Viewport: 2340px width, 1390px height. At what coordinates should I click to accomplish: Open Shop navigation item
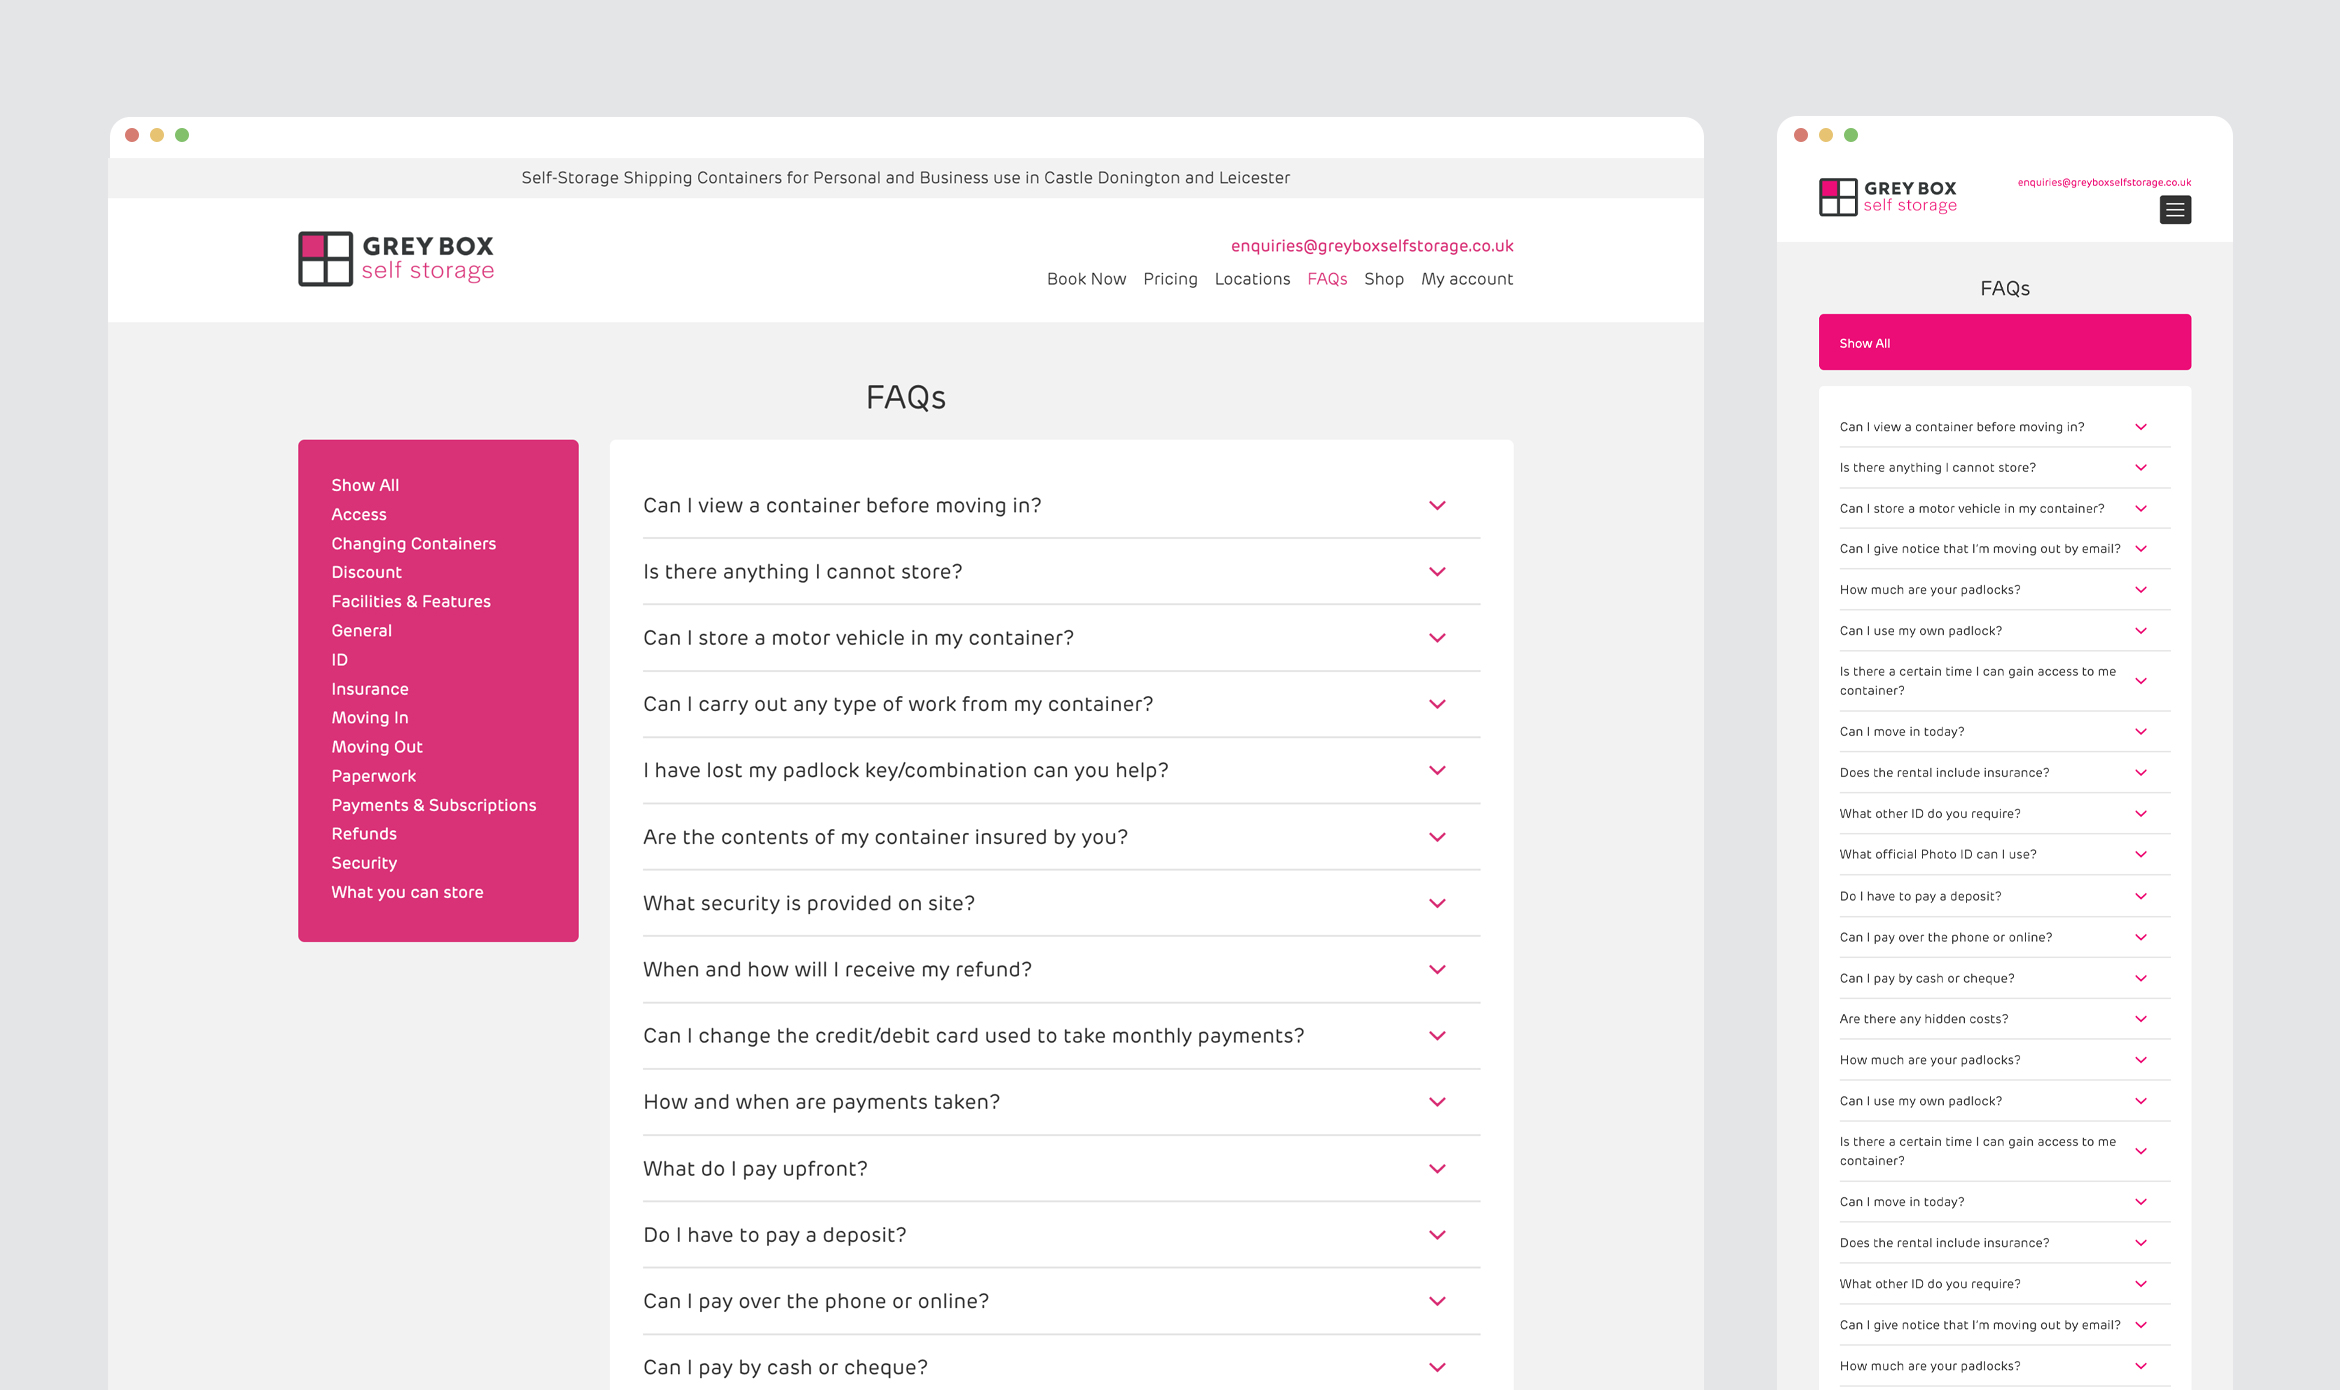coord(1384,279)
